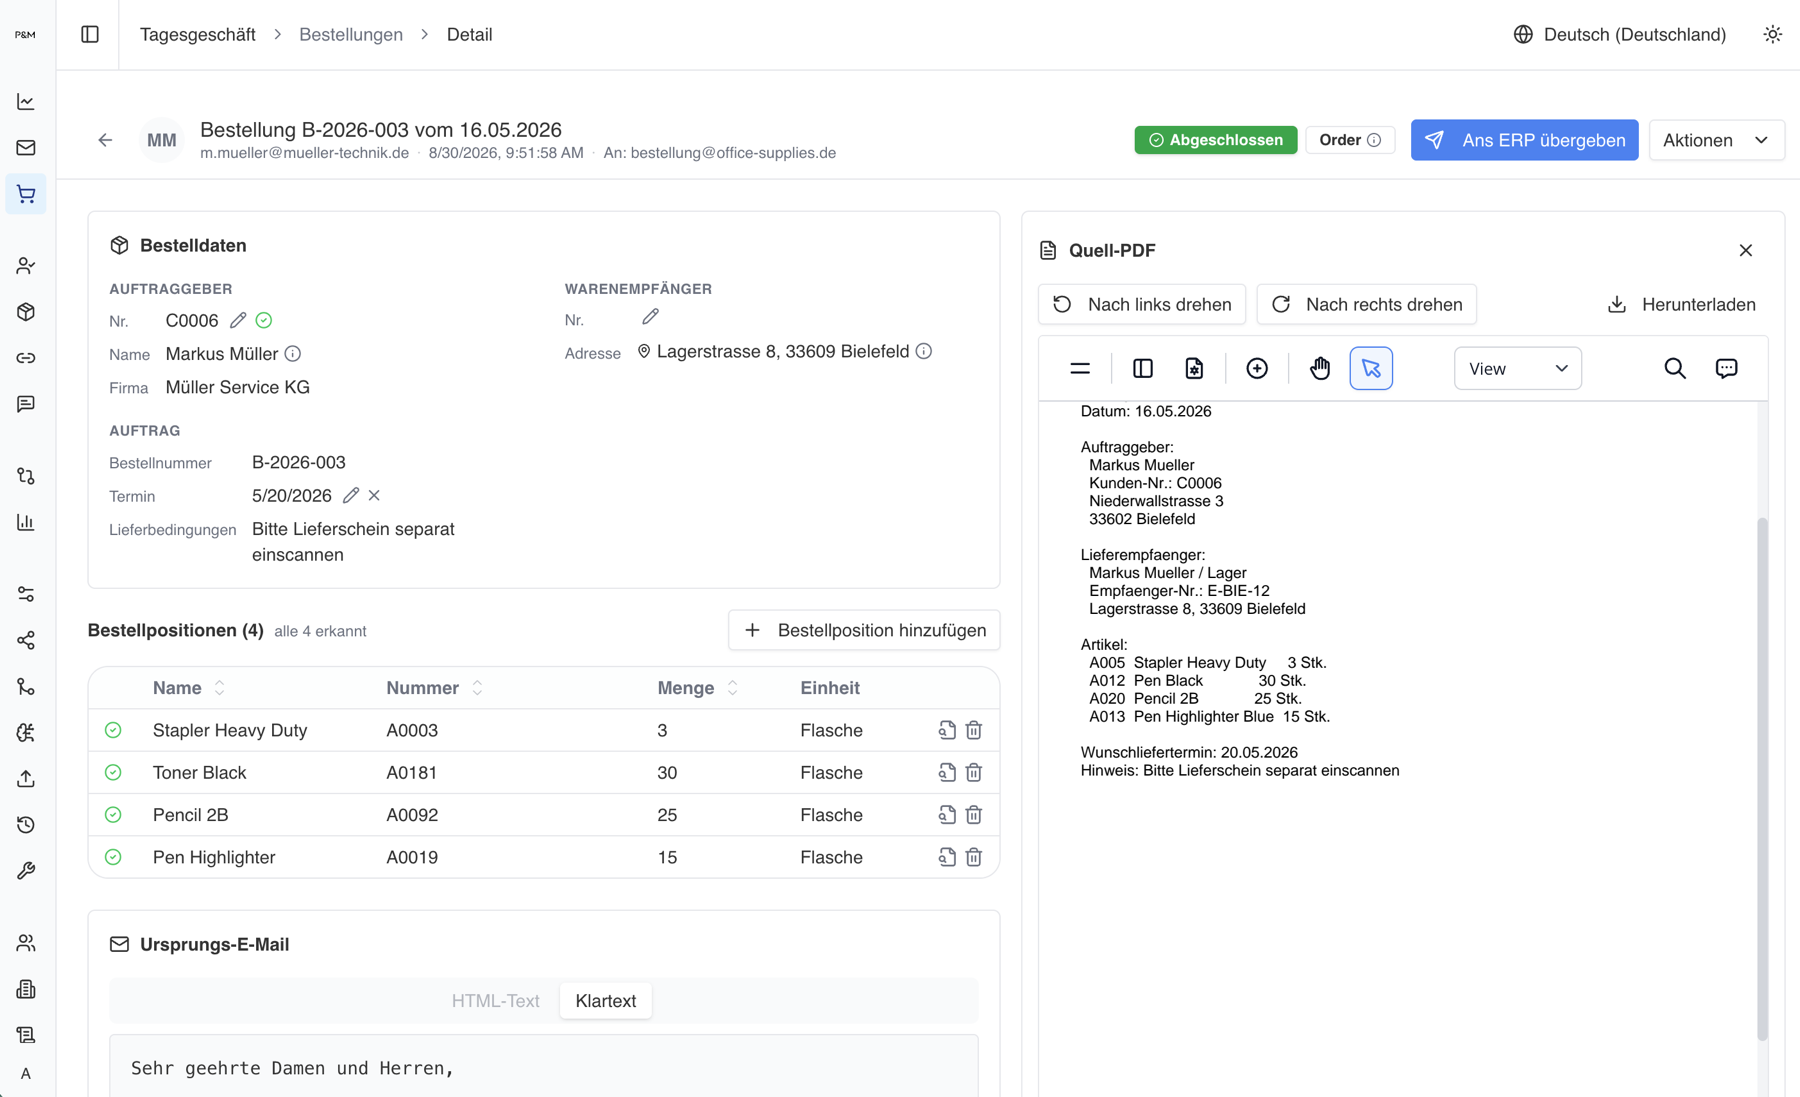Open the Deutsch (Deutschland) language selector
The image size is (1800, 1097).
pos(1620,34)
